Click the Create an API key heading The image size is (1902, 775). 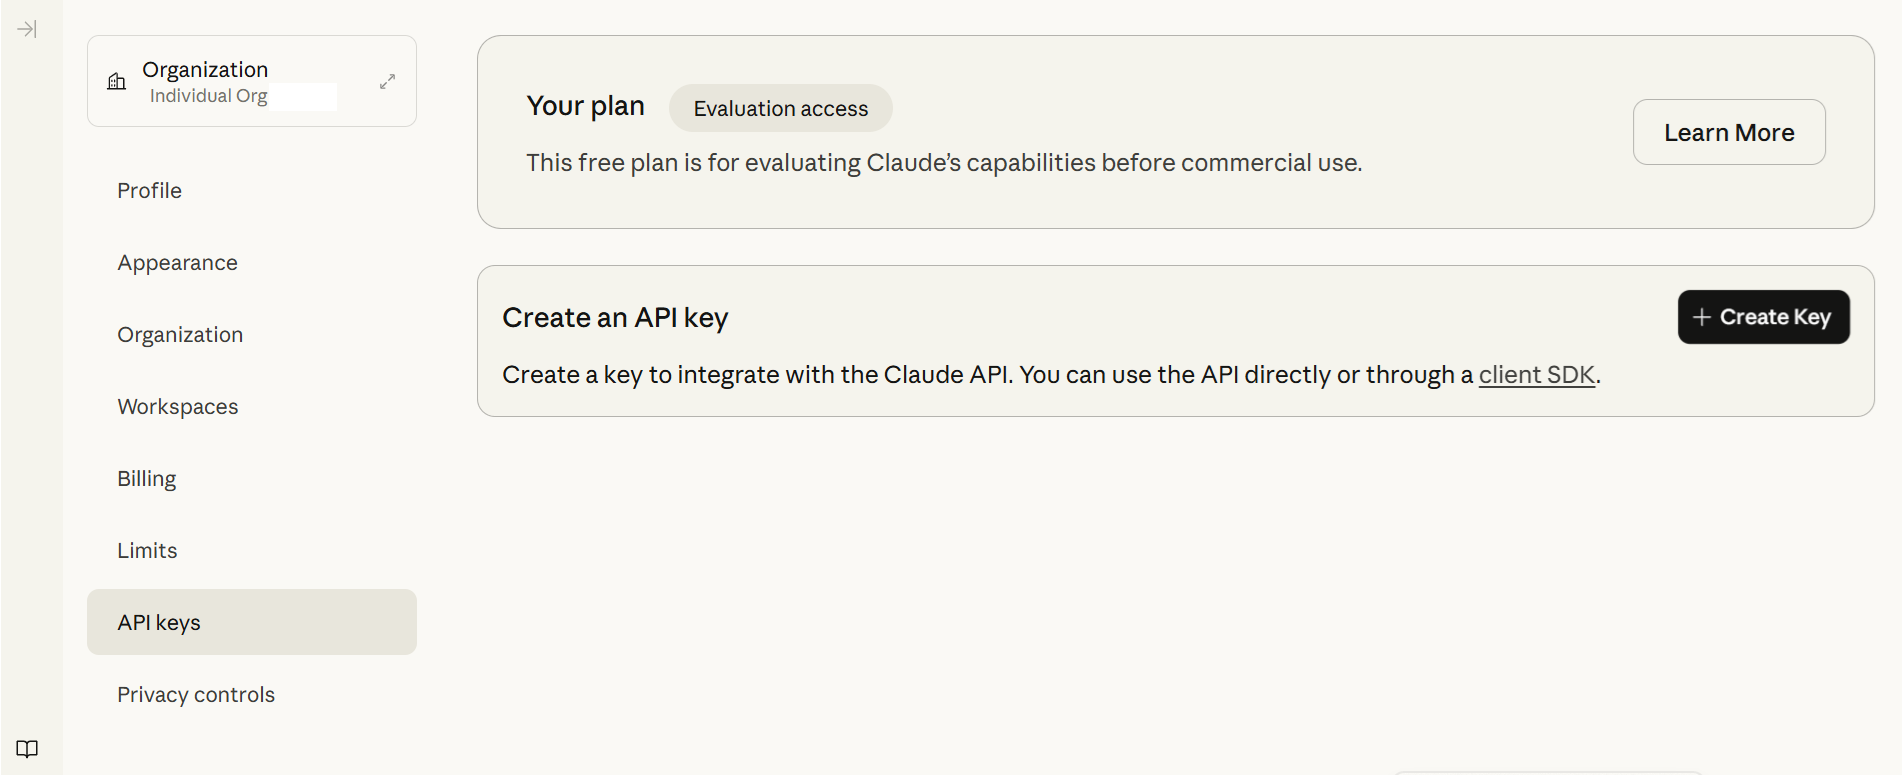click(x=615, y=317)
